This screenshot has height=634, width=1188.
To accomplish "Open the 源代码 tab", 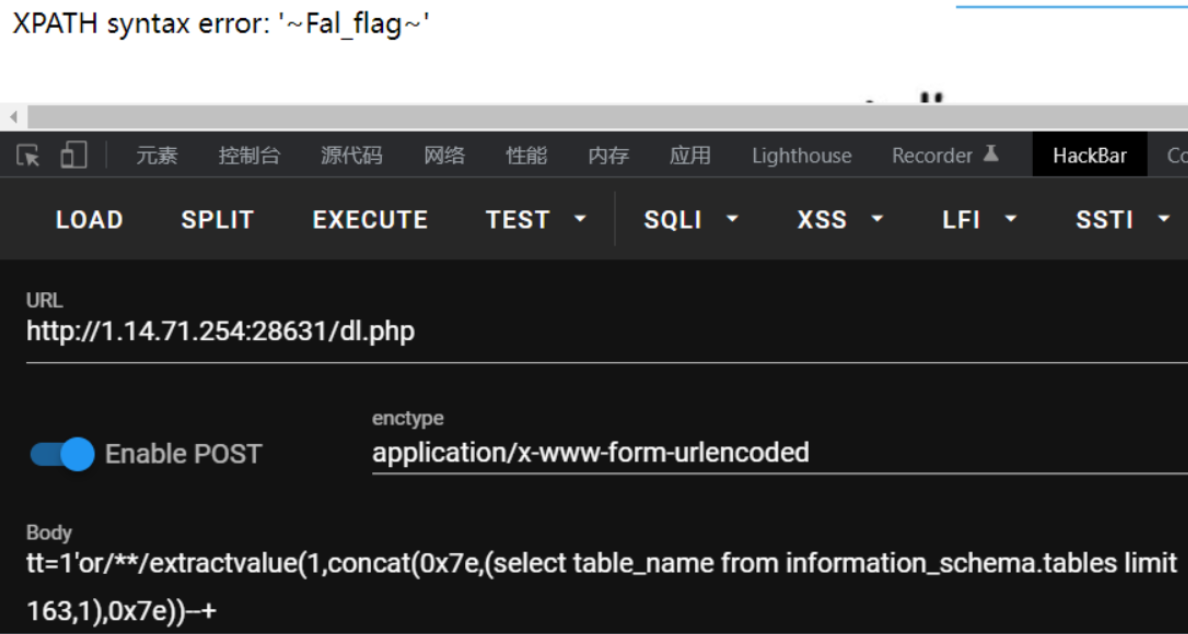I will (x=351, y=155).
